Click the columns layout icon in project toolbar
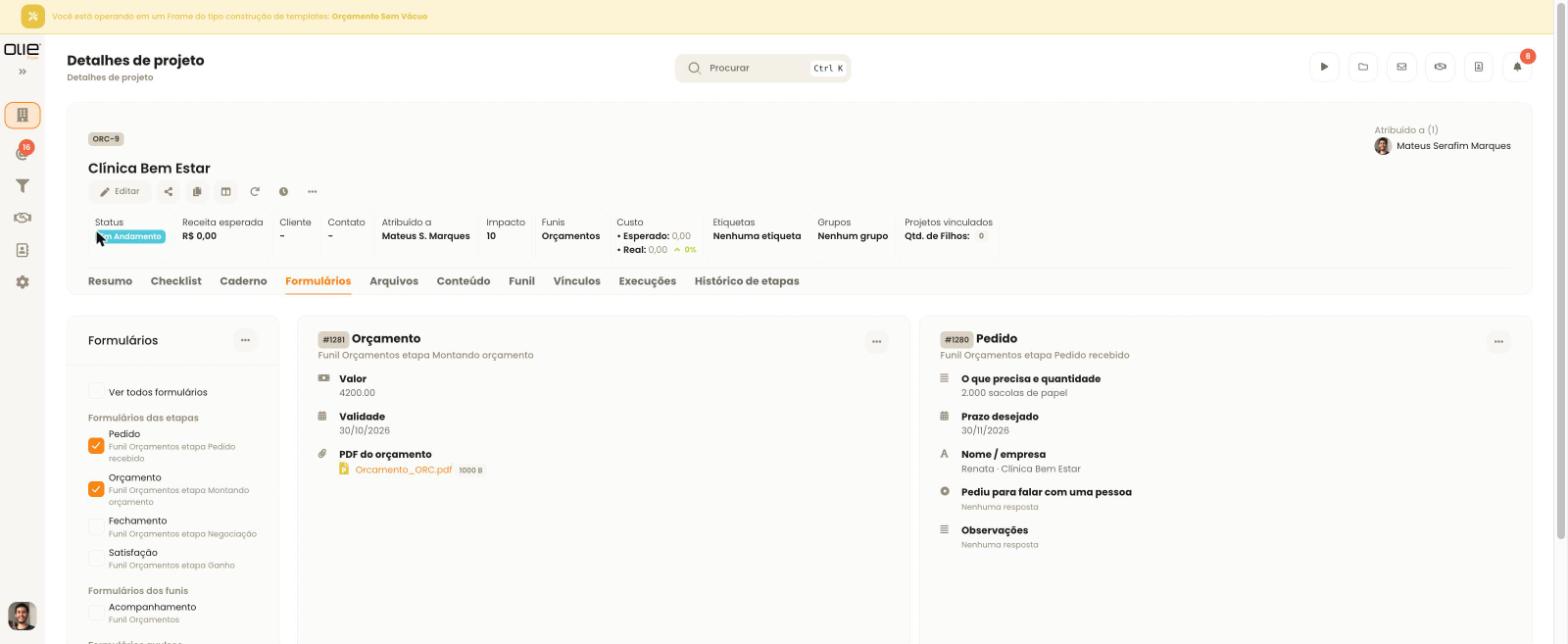The width and height of the screenshot is (1568, 644). [x=226, y=192]
